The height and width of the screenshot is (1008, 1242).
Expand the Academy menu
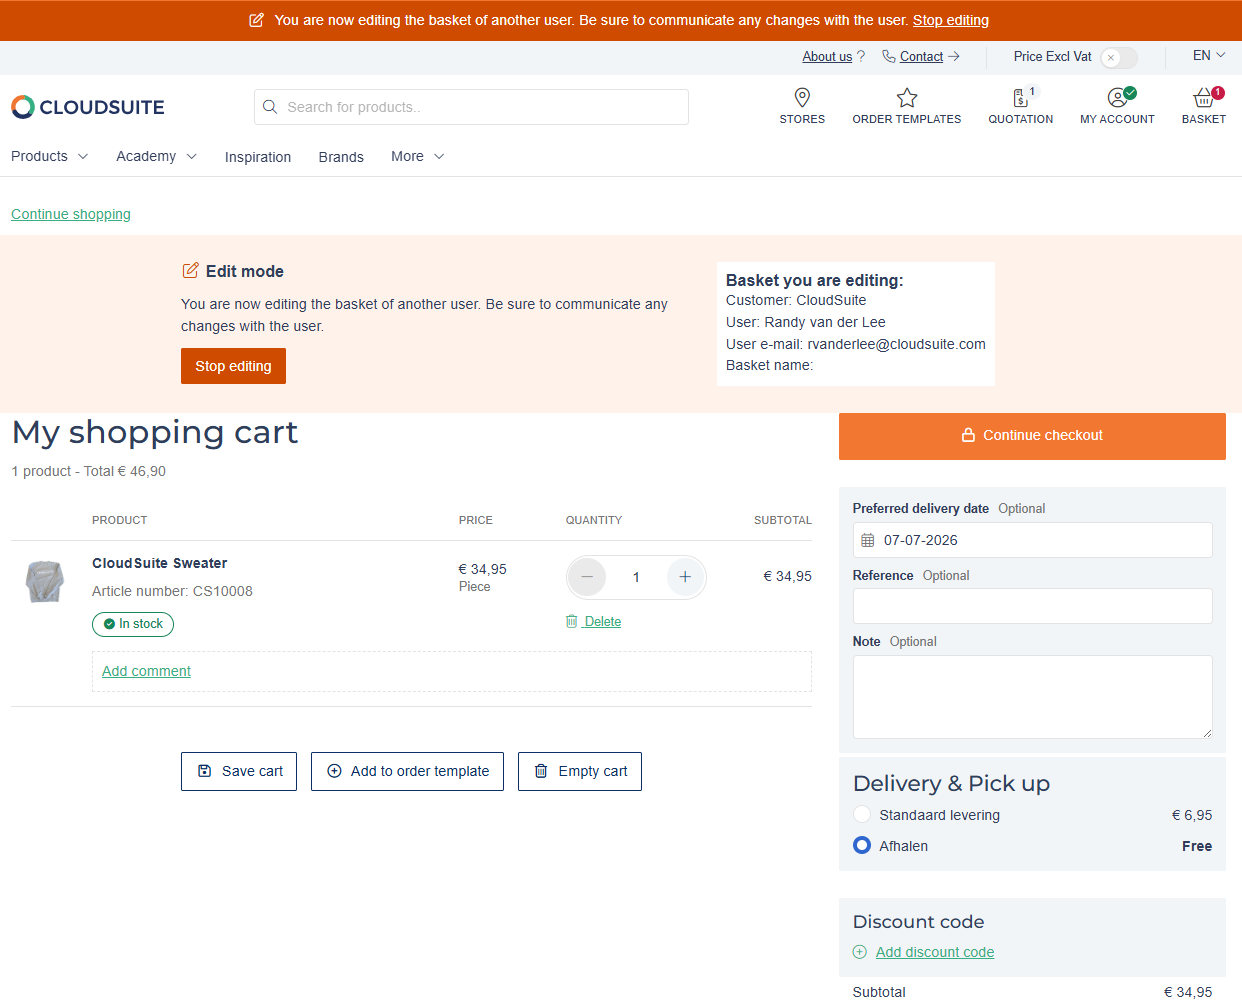[157, 156]
